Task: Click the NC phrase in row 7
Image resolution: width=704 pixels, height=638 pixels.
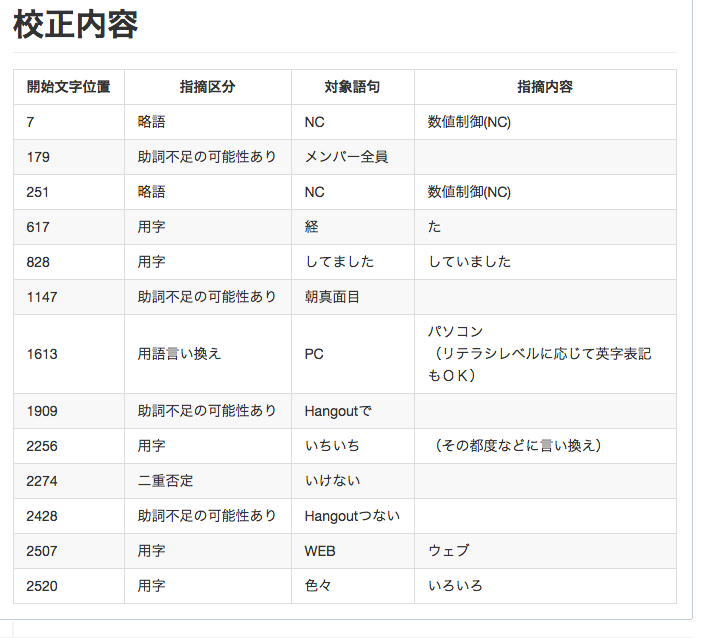Action: pos(314,122)
